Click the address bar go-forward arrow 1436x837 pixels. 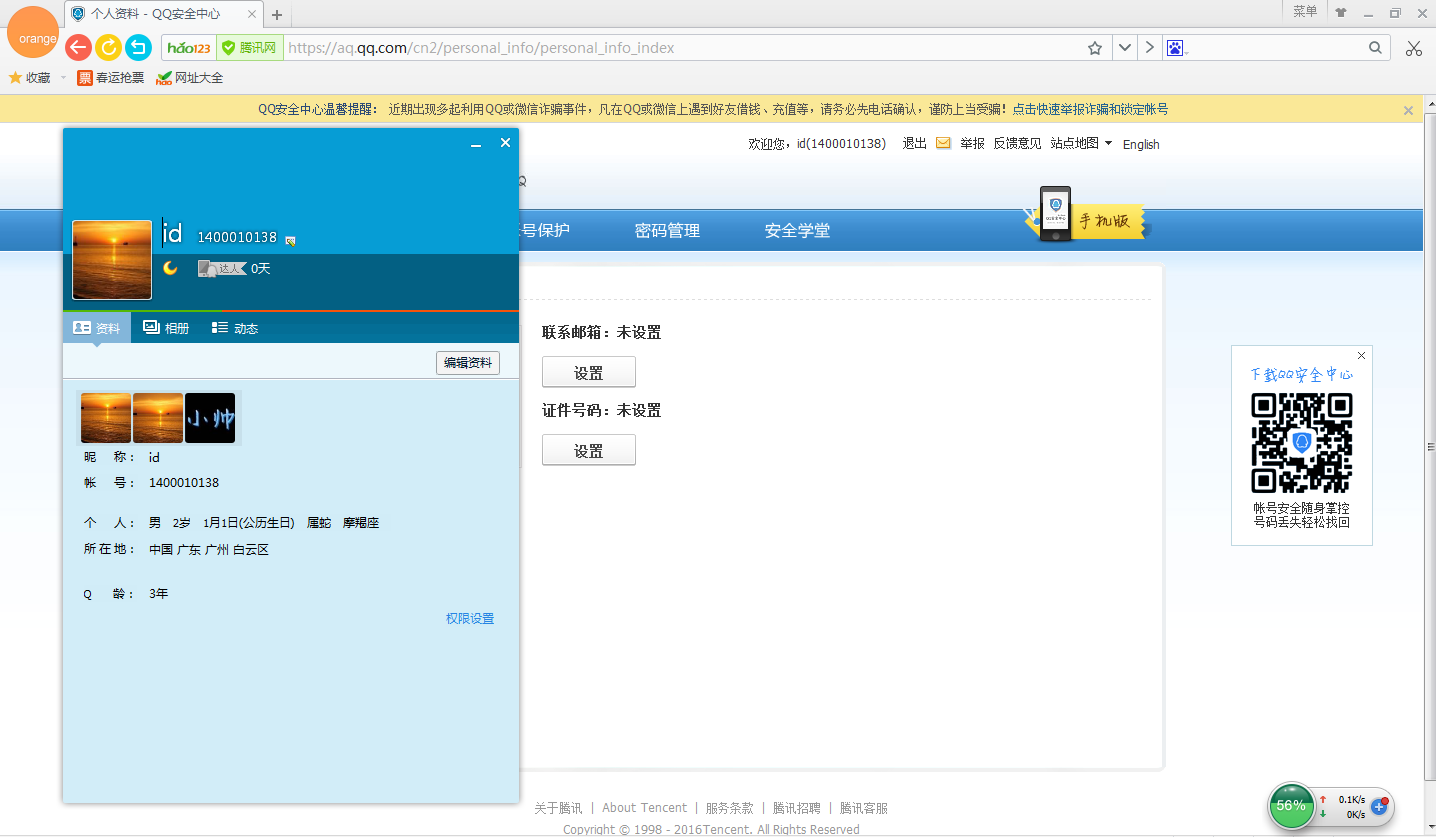(1149, 48)
